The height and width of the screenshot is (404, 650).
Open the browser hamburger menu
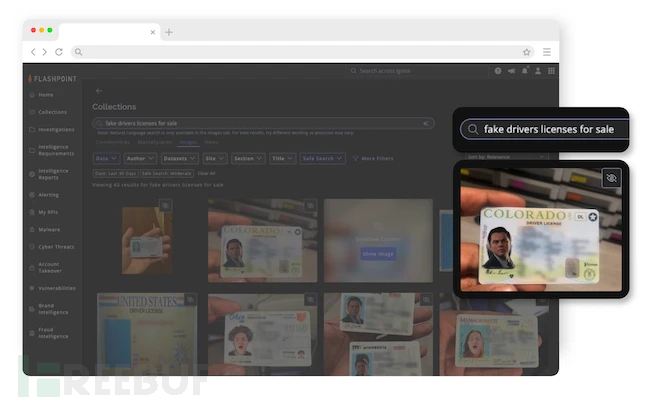(547, 52)
